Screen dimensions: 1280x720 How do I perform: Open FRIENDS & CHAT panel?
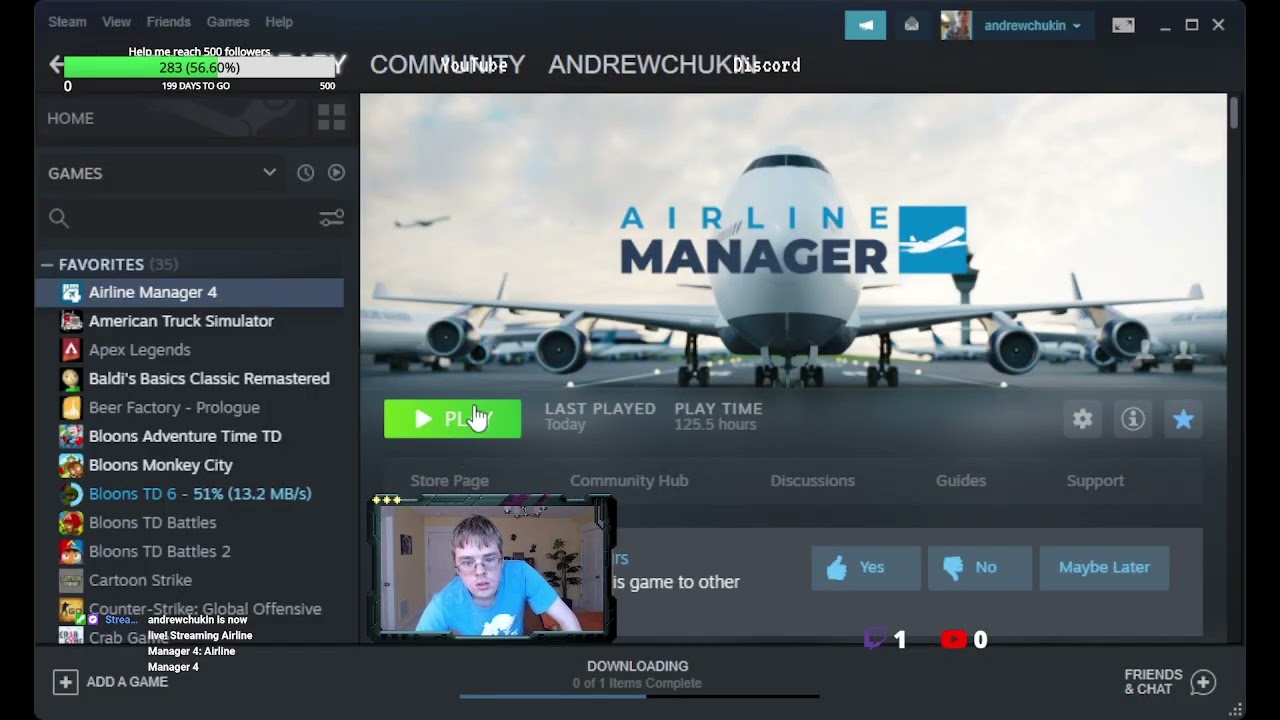click(1170, 682)
